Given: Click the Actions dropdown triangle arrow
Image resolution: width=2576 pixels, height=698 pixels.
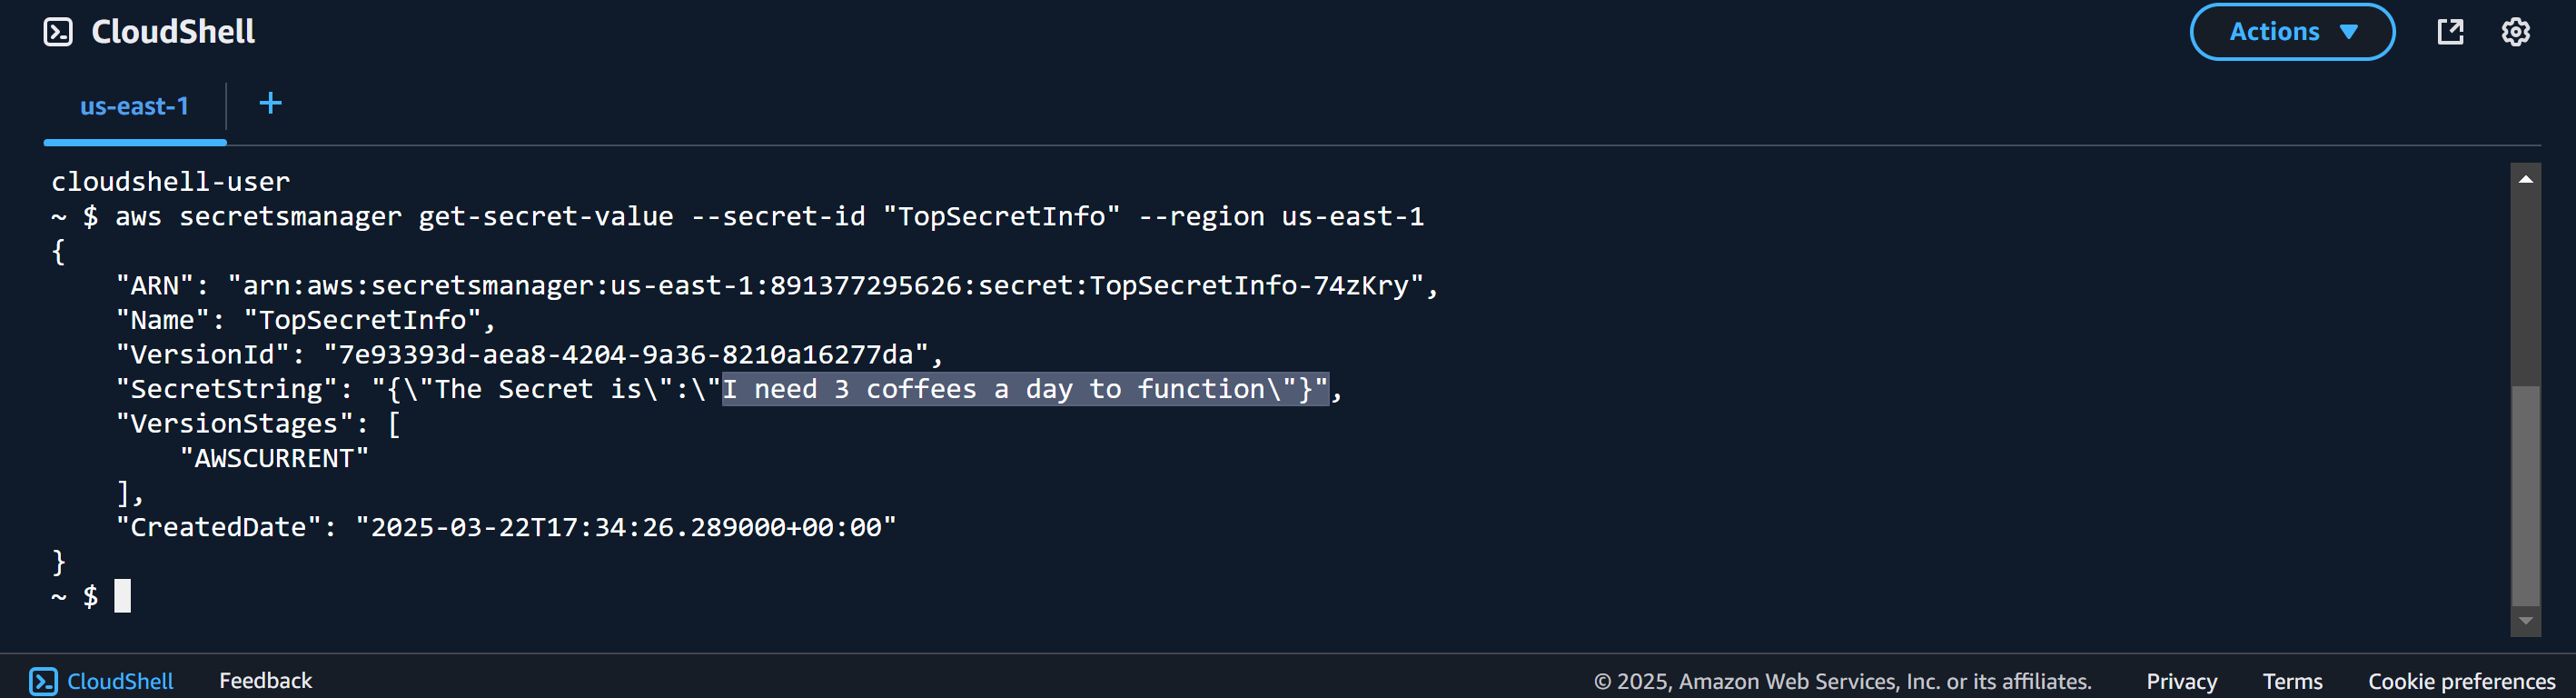Looking at the screenshot, I should coord(2349,32).
